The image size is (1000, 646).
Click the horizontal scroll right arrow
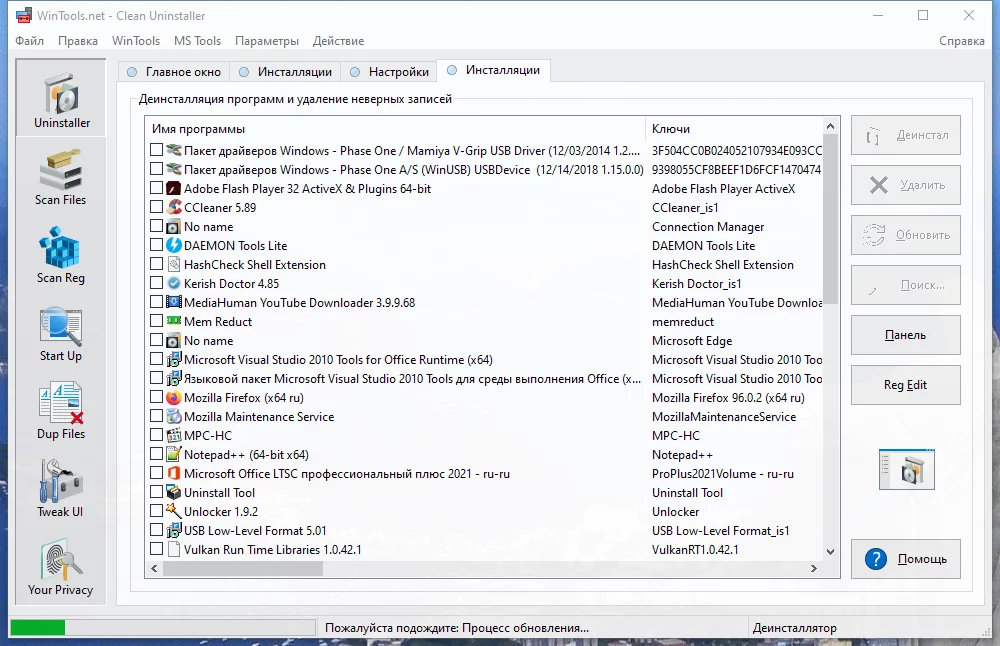(814, 568)
